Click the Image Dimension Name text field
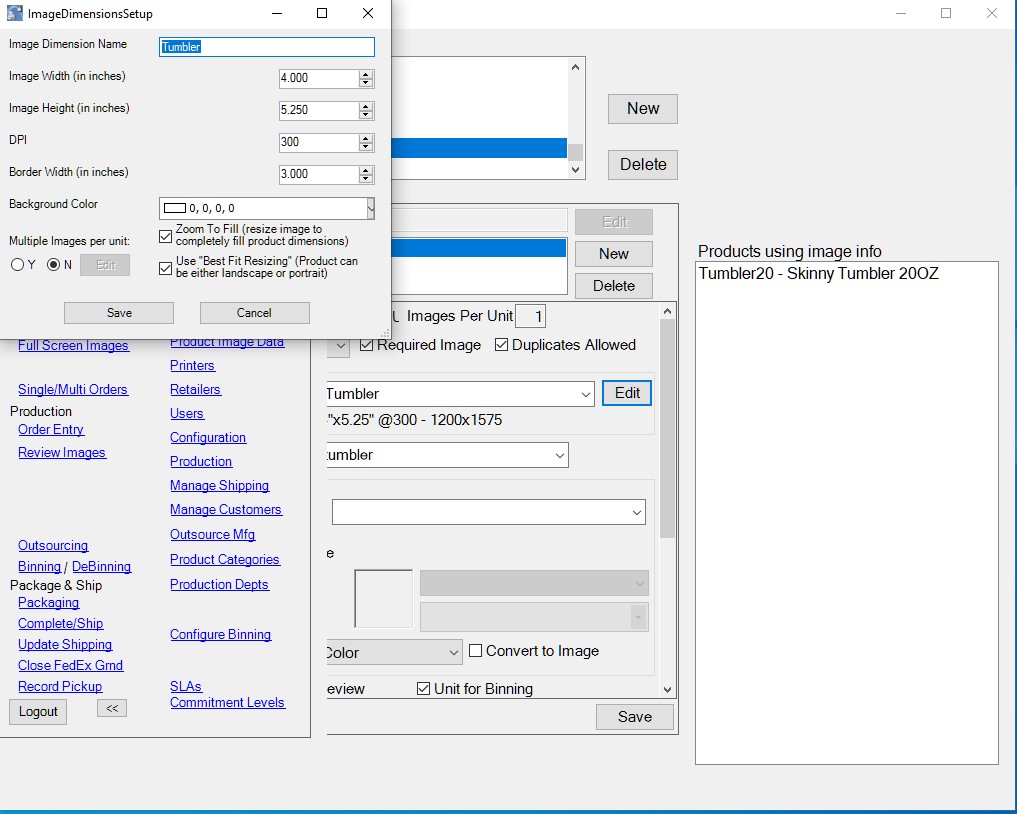This screenshot has width=1017, height=814. [267, 47]
